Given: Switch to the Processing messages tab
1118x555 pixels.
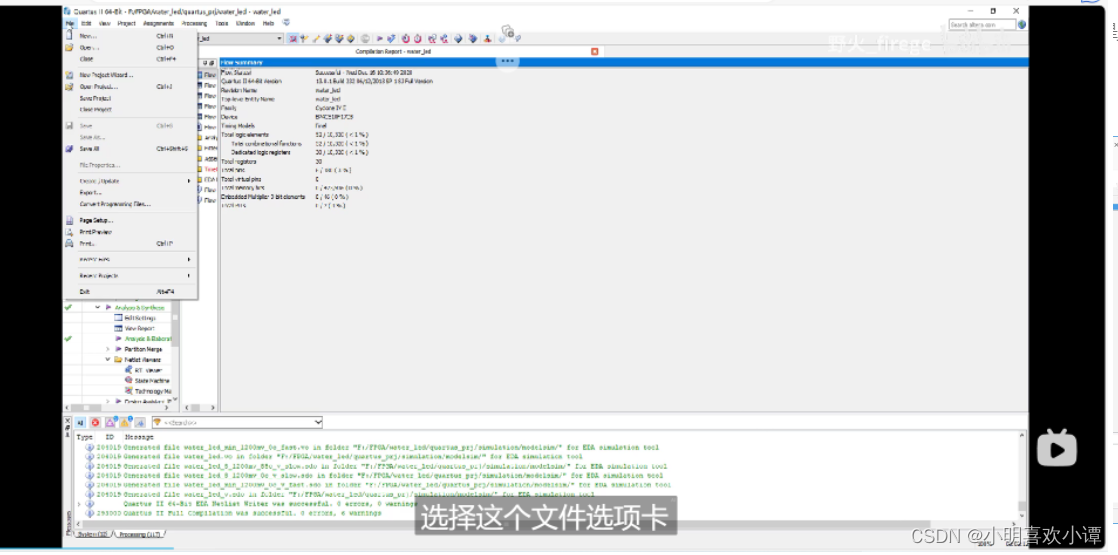Looking at the screenshot, I should click(139, 534).
